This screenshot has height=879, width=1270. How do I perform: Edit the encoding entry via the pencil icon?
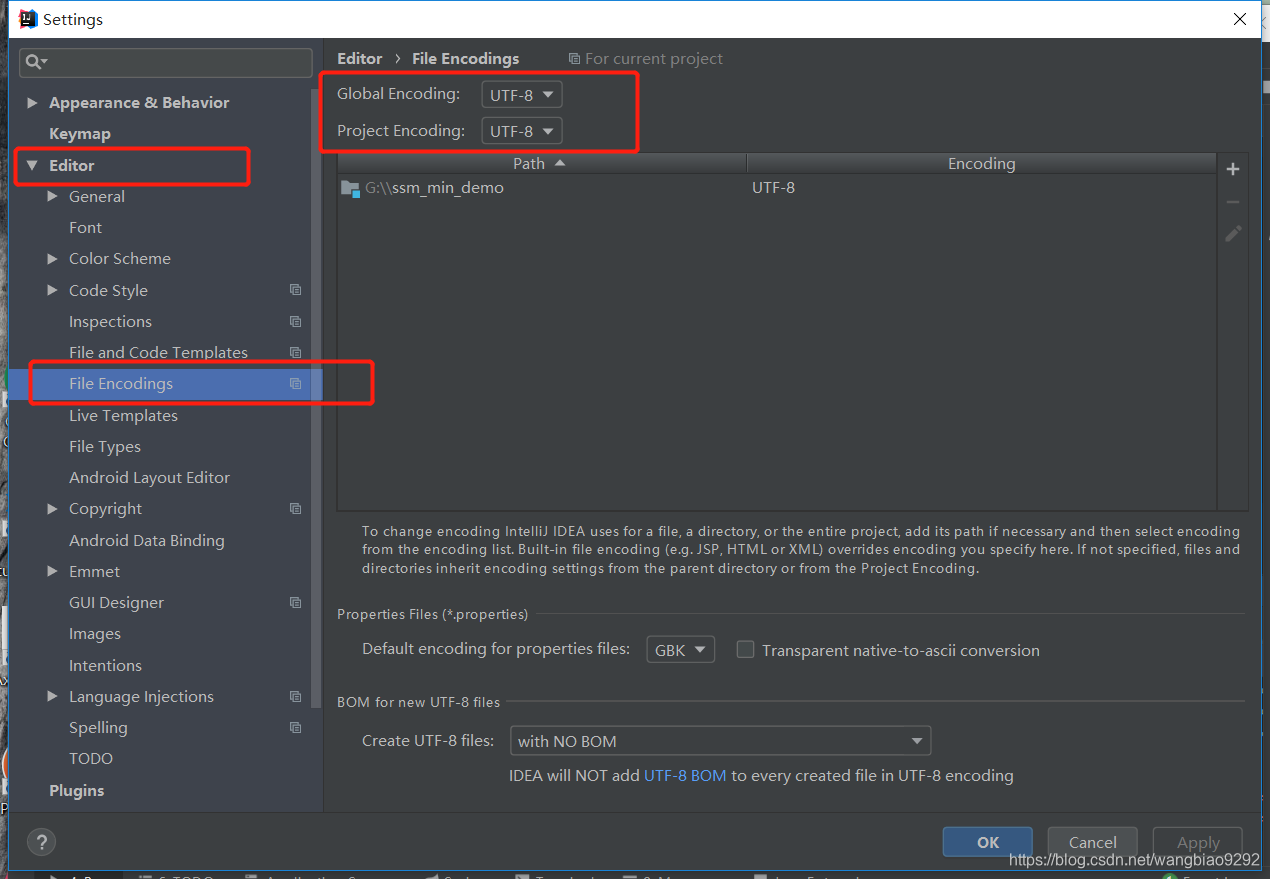point(1233,233)
